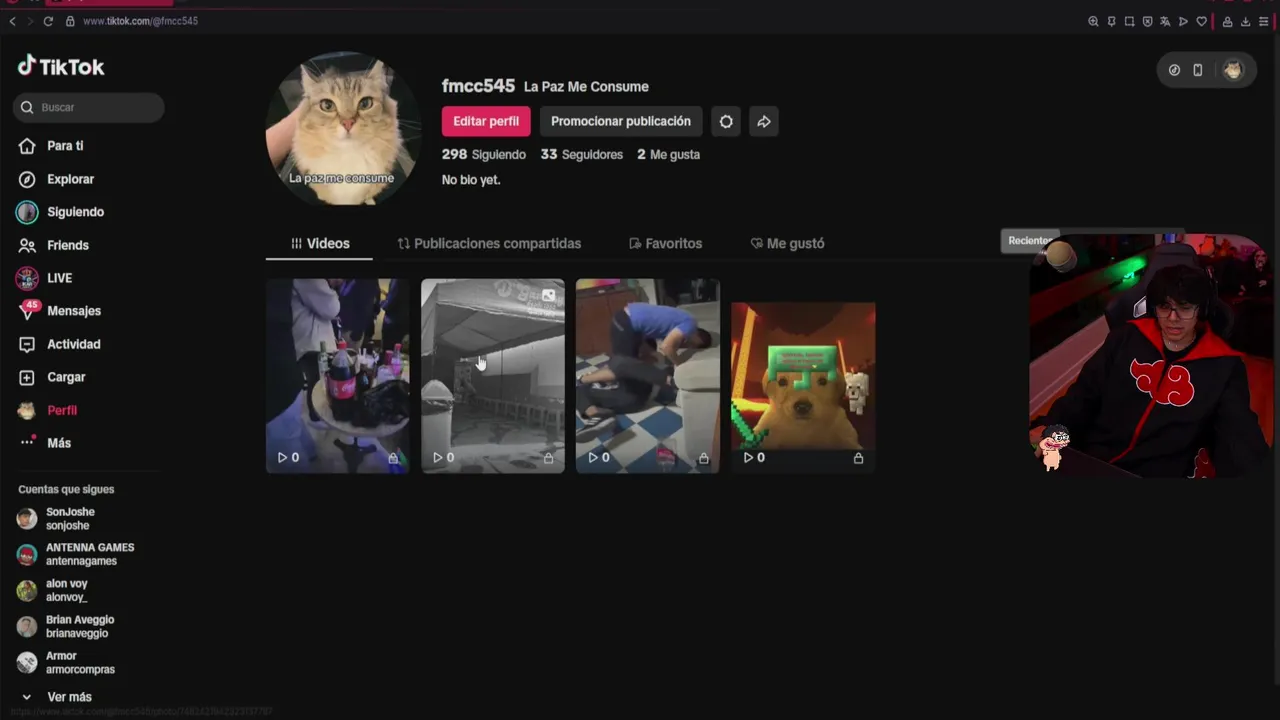
Task: Click the tiktok.com URL address bar
Action: point(140,21)
